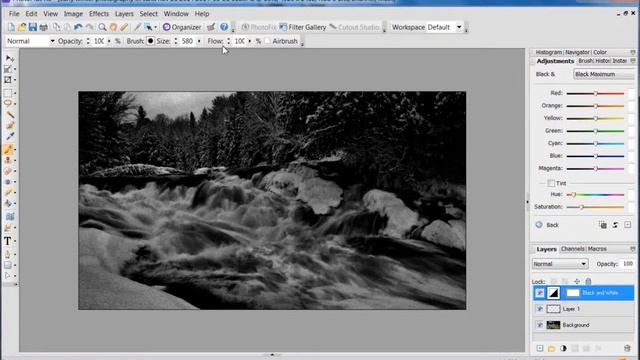
Task: Open Cutout Studio
Action: [x=354, y=27]
